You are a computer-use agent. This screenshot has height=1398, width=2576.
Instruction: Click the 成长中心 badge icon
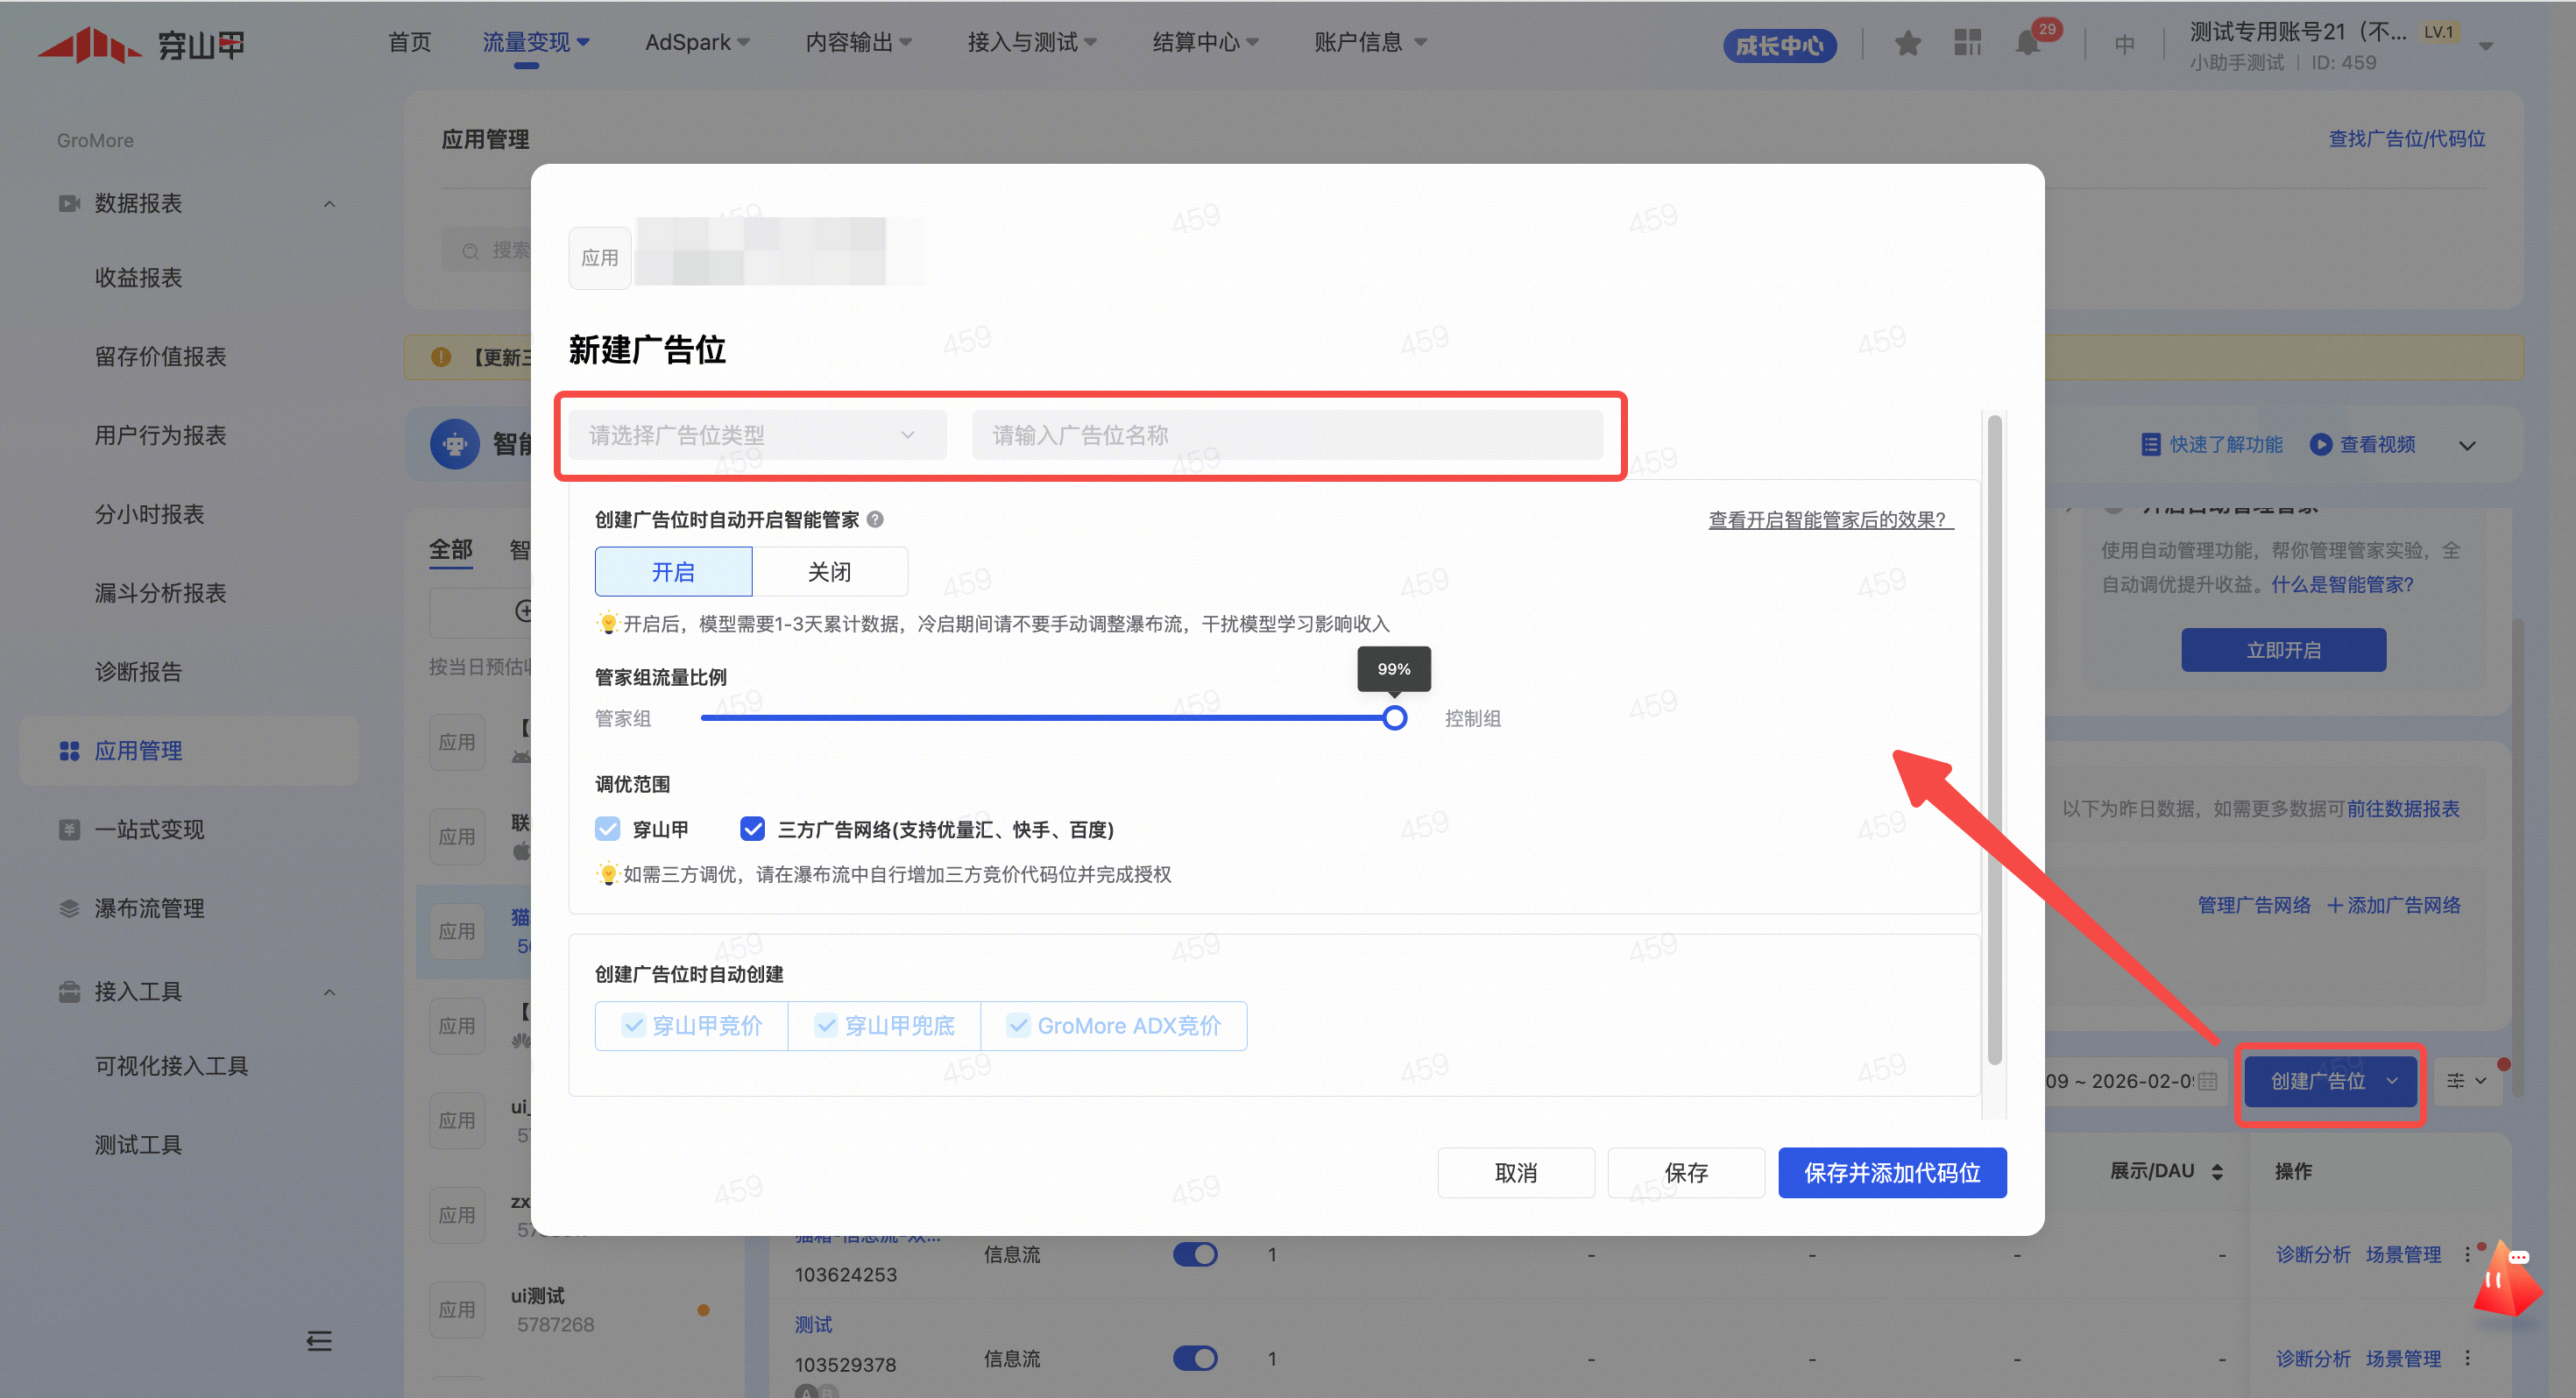[x=1779, y=46]
